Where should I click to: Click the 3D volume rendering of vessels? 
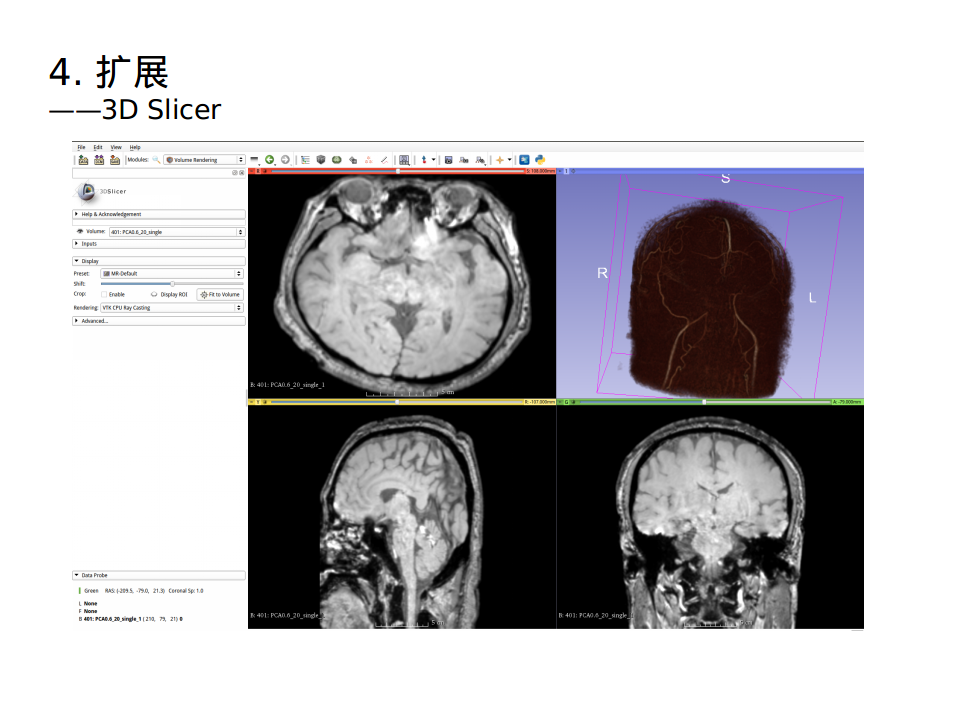tap(710, 298)
